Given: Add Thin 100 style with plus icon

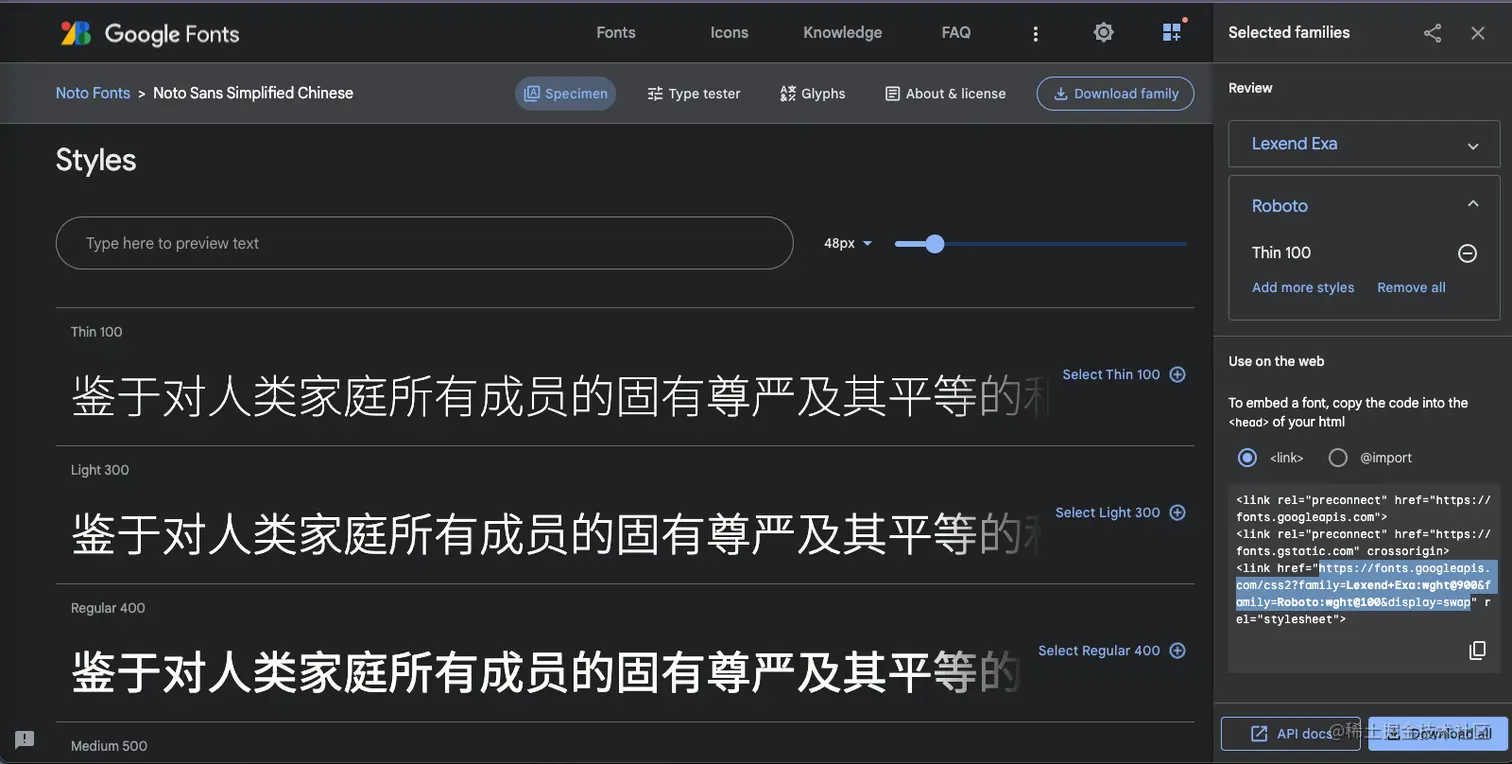Looking at the screenshot, I should pyautogui.click(x=1177, y=374).
